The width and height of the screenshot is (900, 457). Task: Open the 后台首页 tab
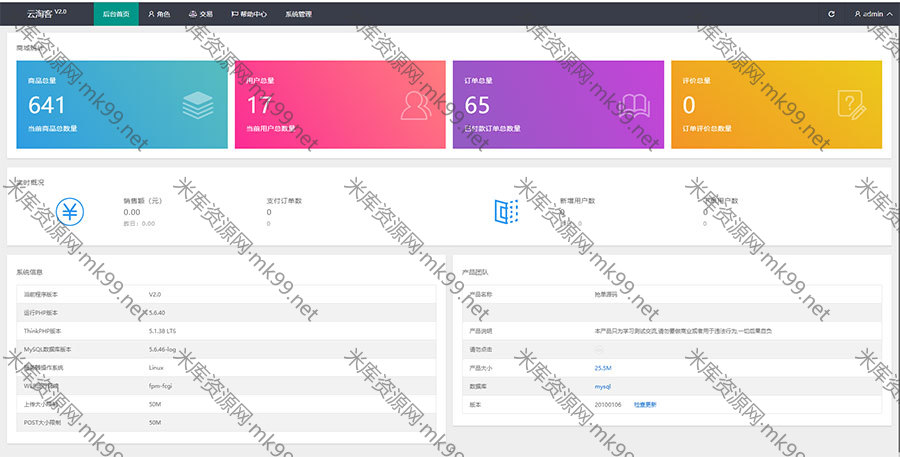(116, 14)
